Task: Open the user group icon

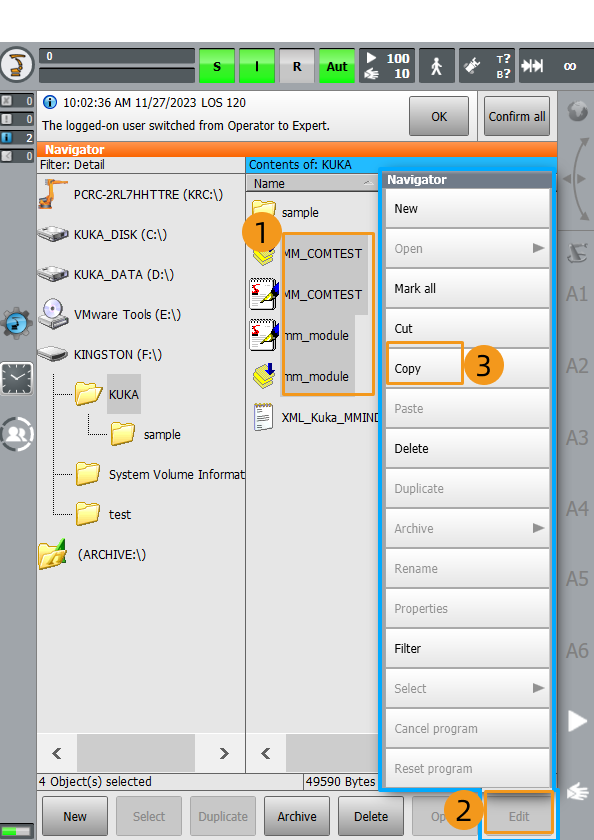Action: pyautogui.click(x=17, y=434)
